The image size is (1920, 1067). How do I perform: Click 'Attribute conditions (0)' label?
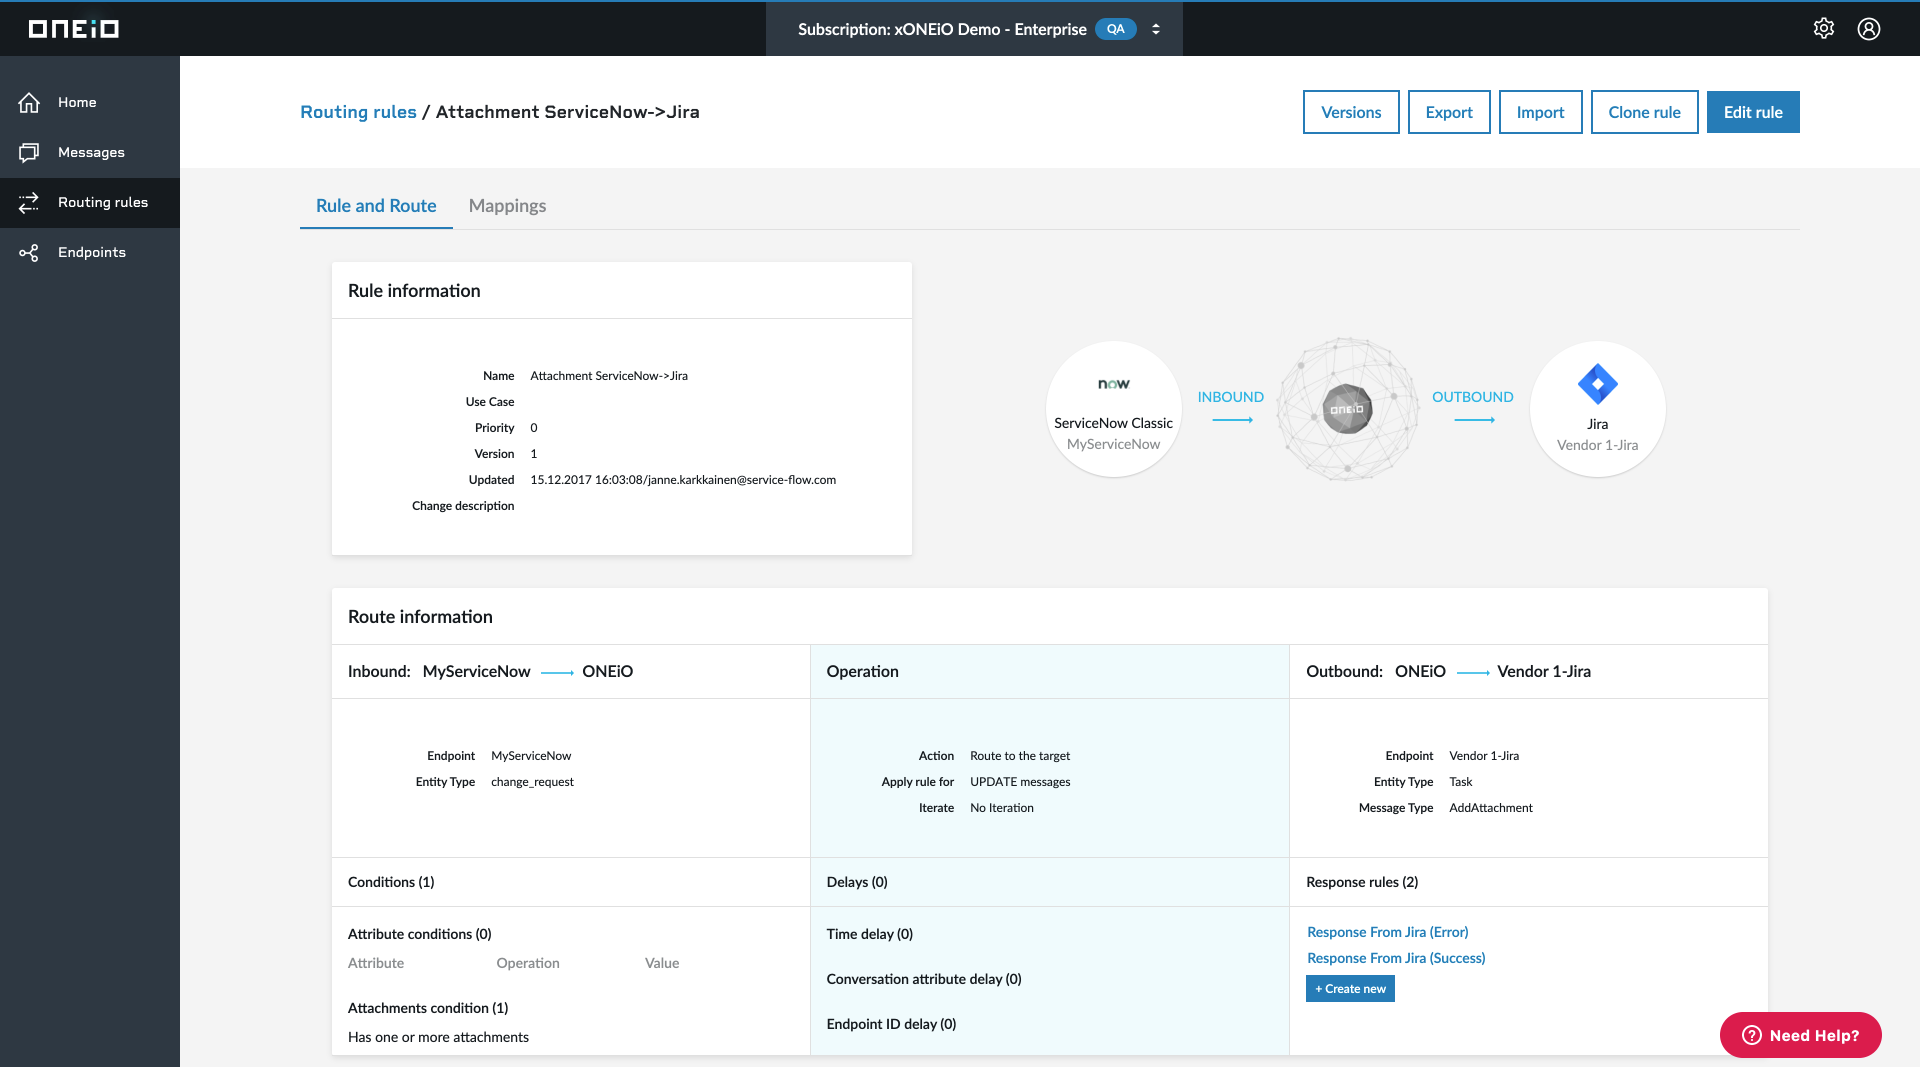coord(419,934)
